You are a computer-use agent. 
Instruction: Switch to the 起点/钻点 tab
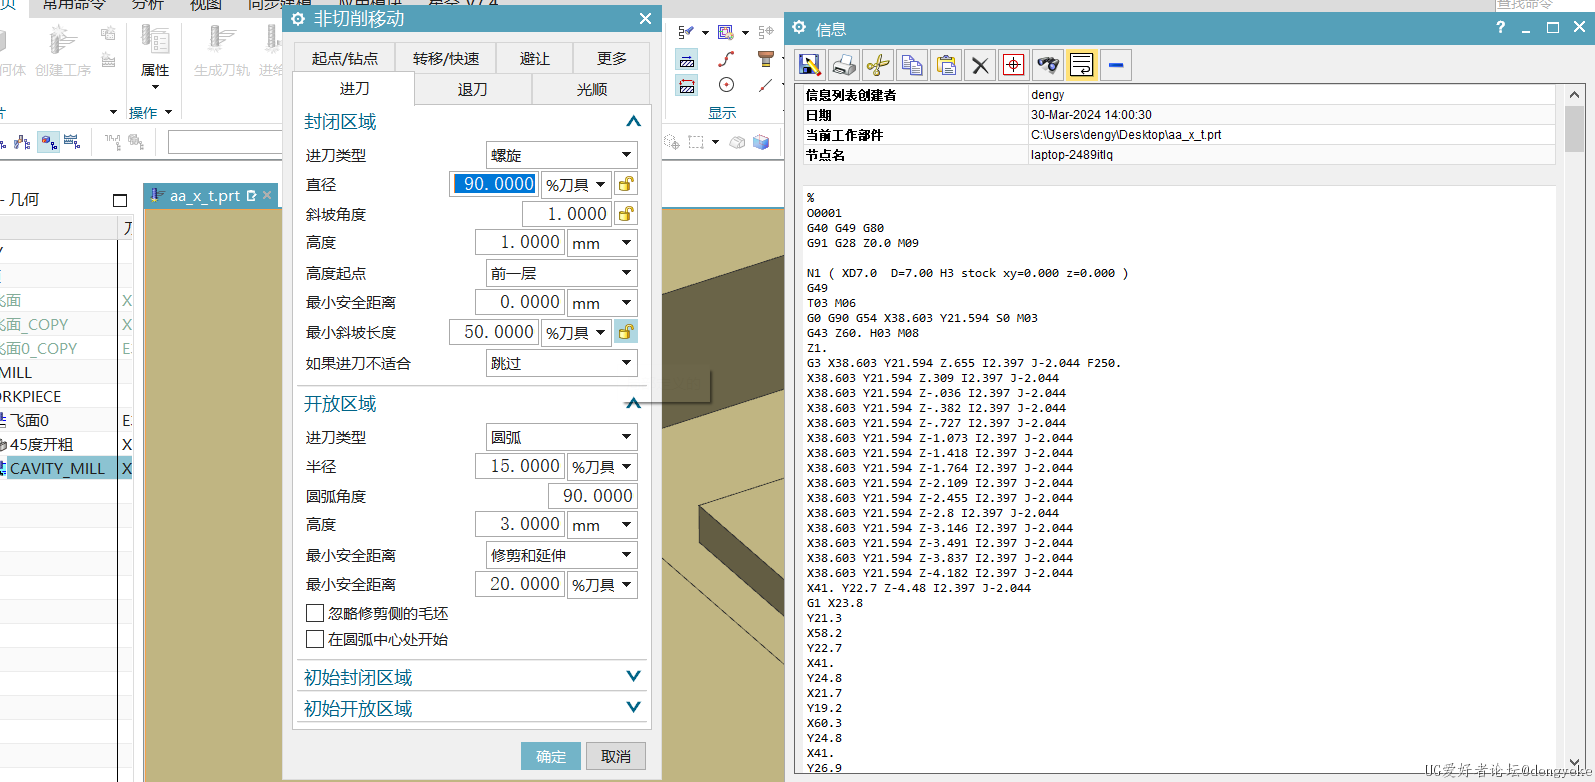(x=345, y=58)
